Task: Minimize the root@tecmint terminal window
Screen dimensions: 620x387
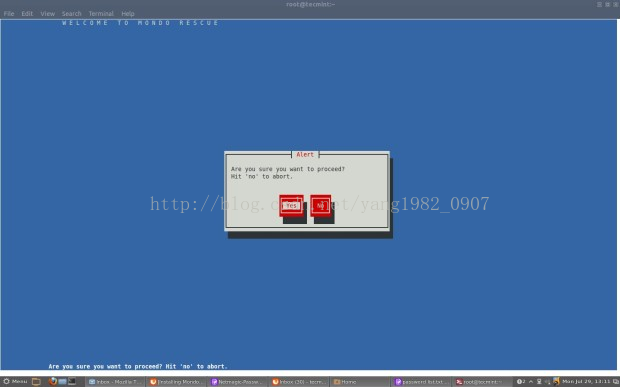Action: (599, 4)
